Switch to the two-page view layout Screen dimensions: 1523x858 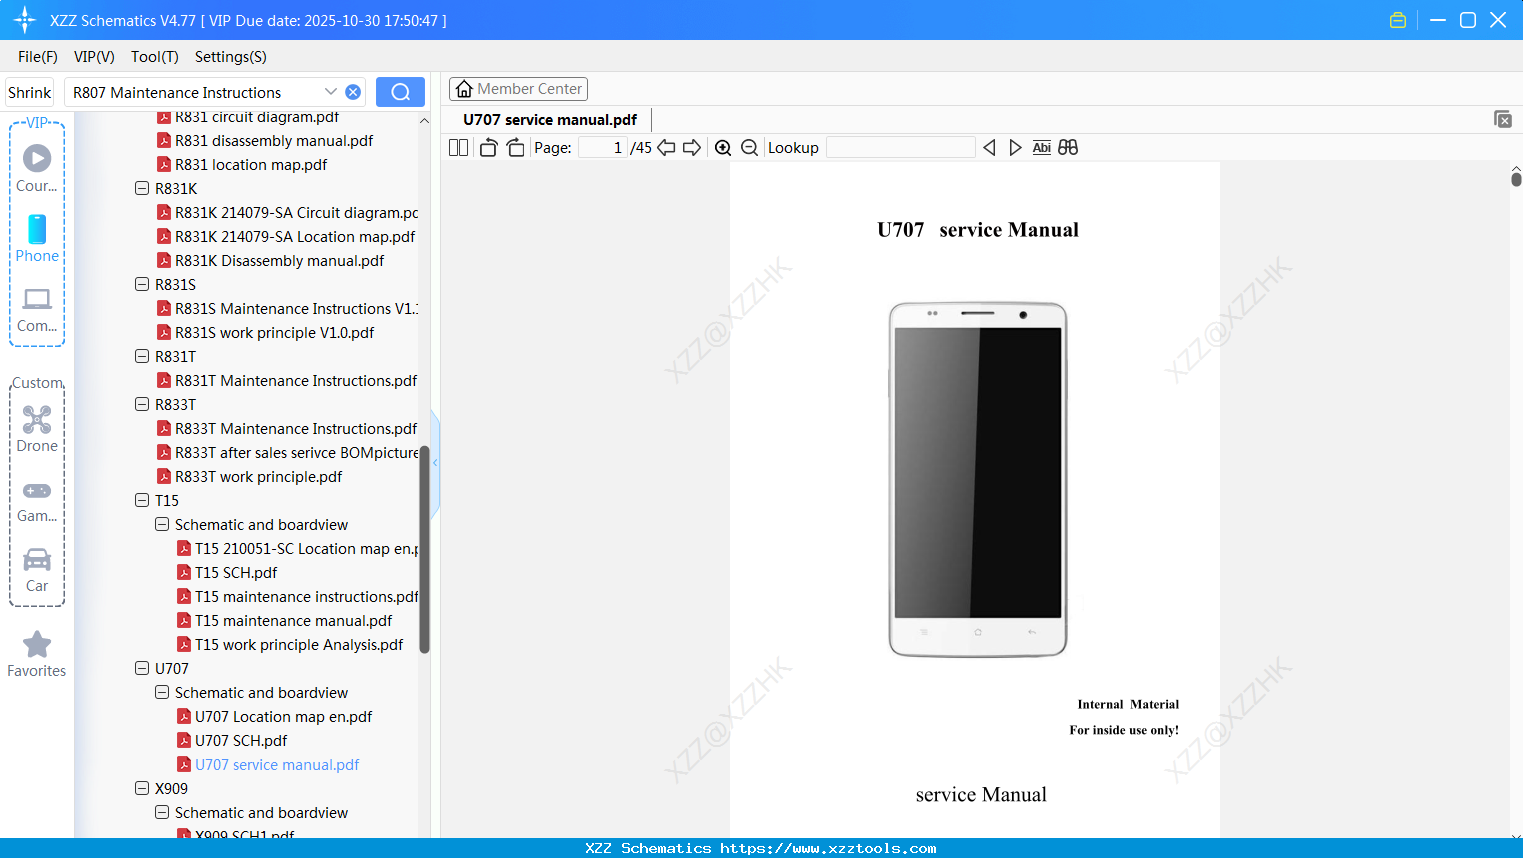(x=458, y=147)
